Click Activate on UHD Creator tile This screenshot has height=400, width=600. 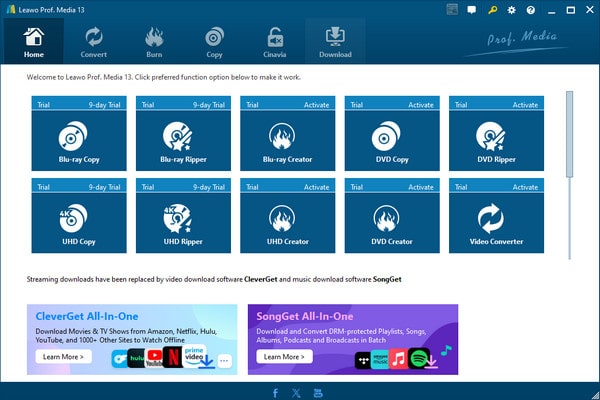316,187
